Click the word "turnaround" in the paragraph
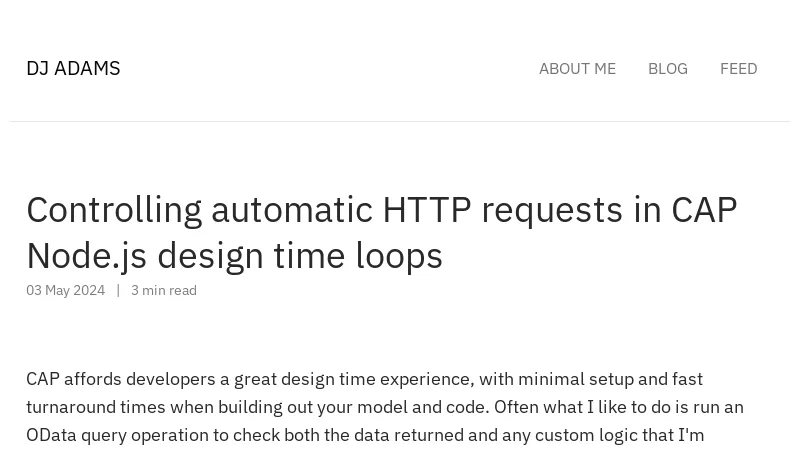 71,407
